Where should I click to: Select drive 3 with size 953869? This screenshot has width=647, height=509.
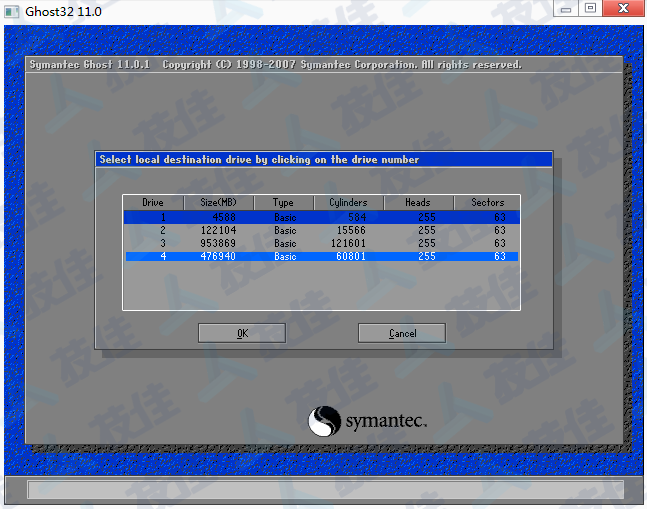322,243
